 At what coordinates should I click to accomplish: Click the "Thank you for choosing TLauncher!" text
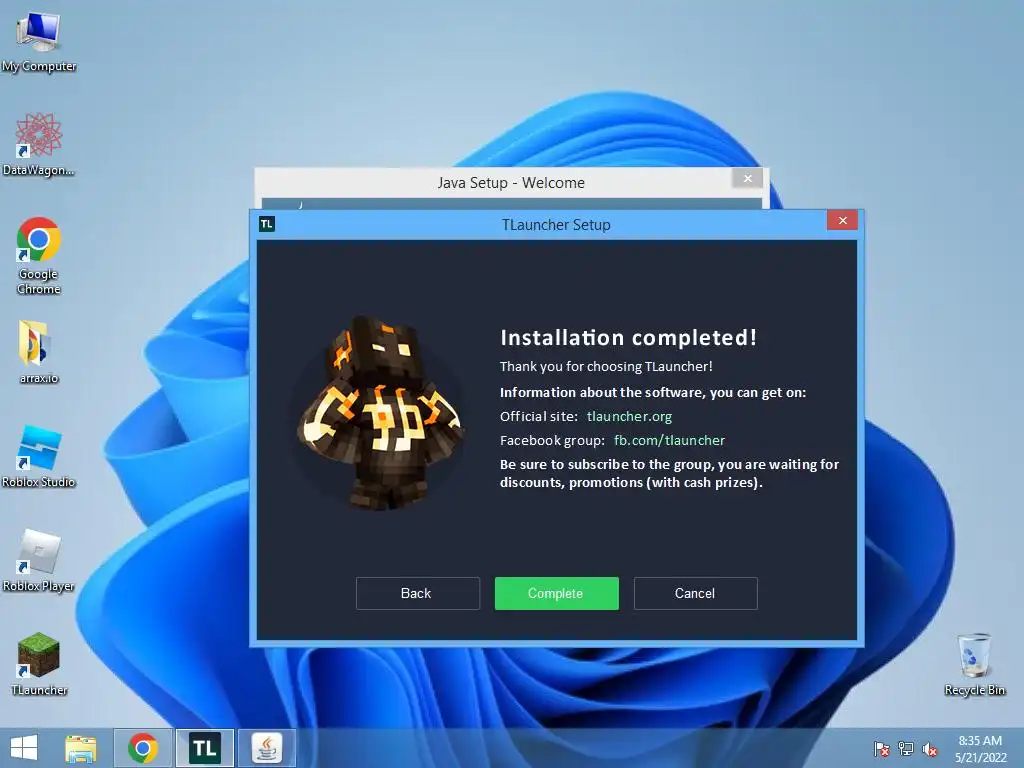point(606,366)
